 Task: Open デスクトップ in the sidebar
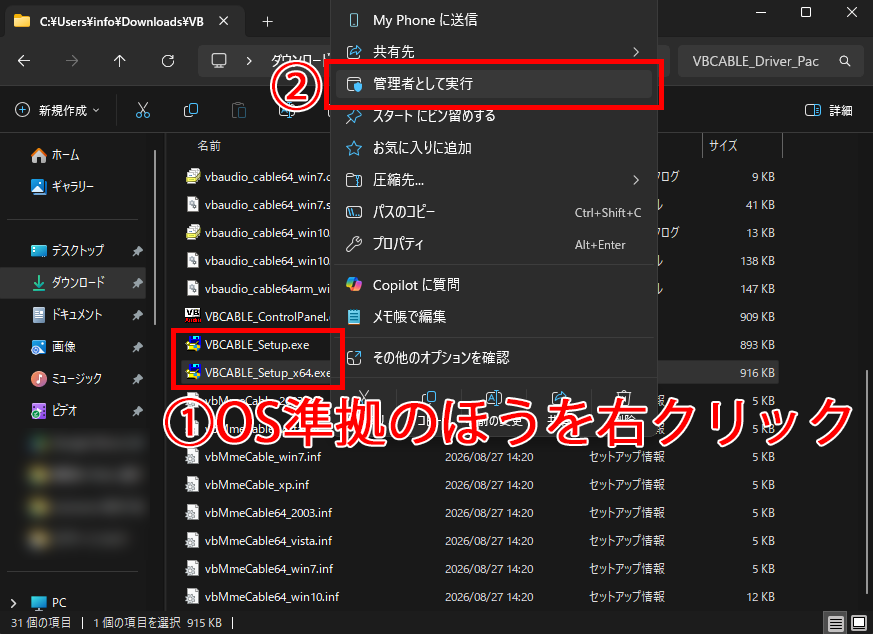[67, 250]
